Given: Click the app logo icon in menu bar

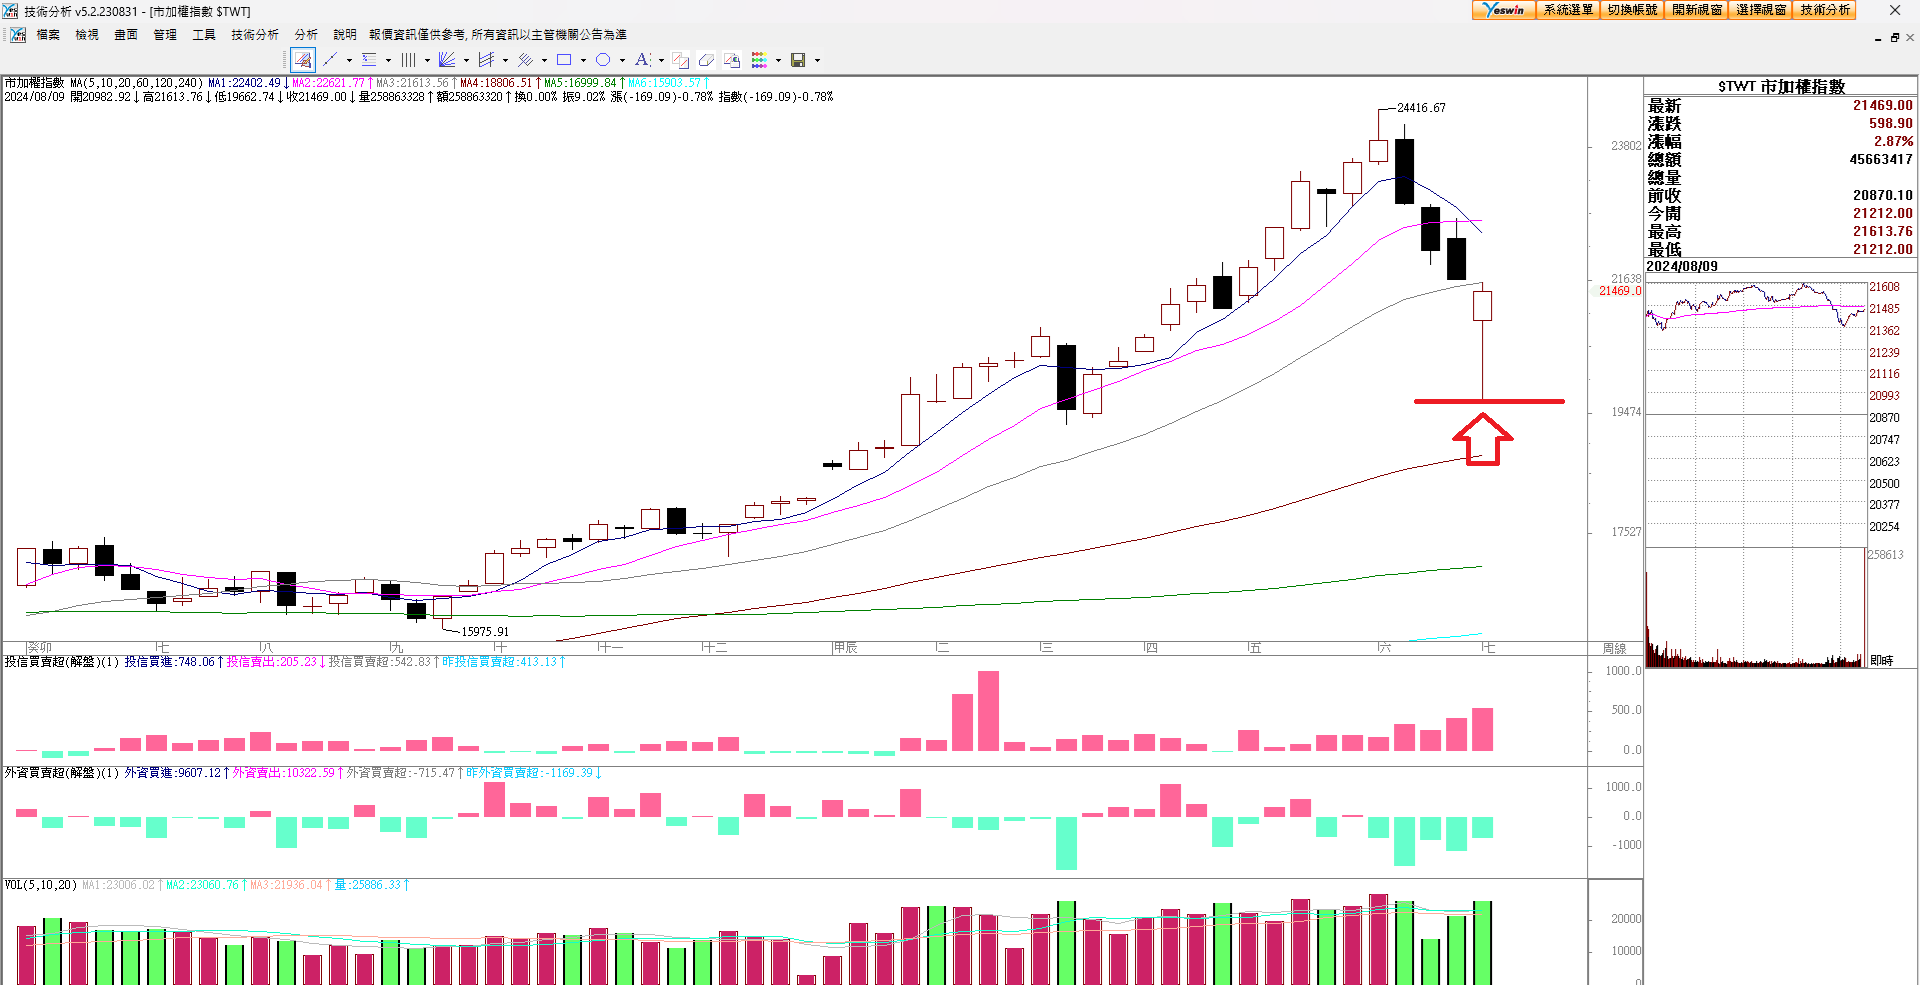Looking at the screenshot, I should [18, 34].
